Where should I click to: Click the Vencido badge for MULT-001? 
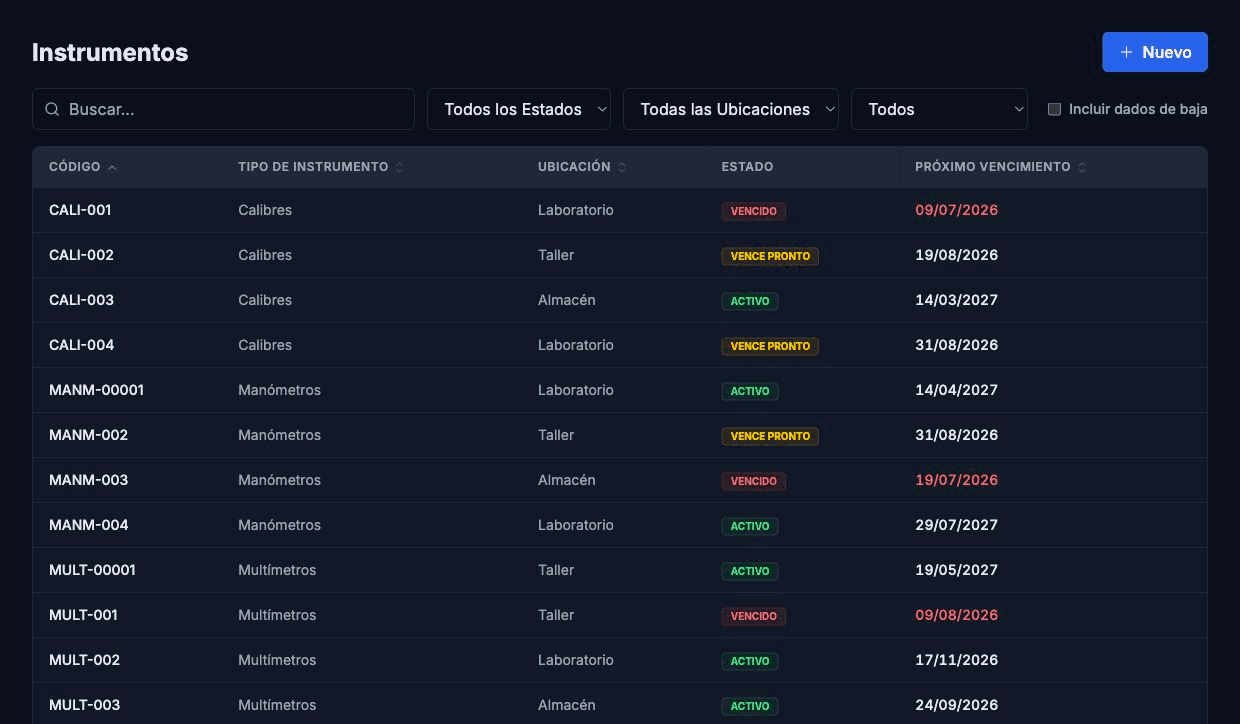click(x=753, y=616)
